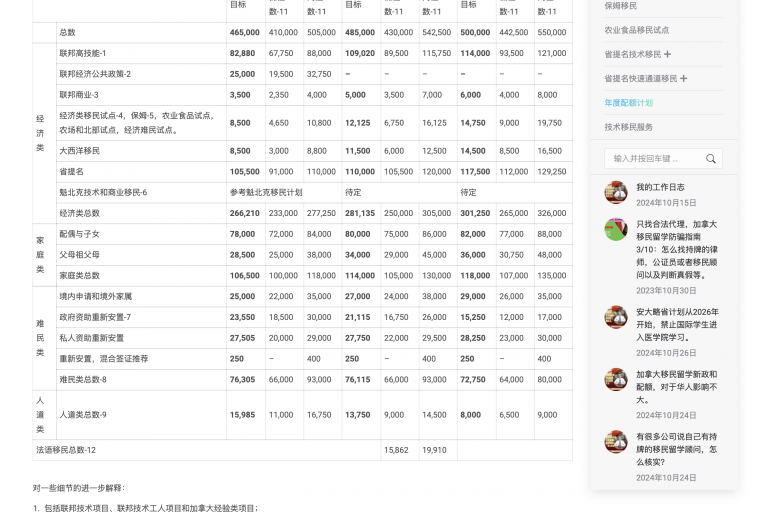768x512 pixels.
Task: Click green avatar beside 只找合法代理 post
Action: tap(616, 229)
